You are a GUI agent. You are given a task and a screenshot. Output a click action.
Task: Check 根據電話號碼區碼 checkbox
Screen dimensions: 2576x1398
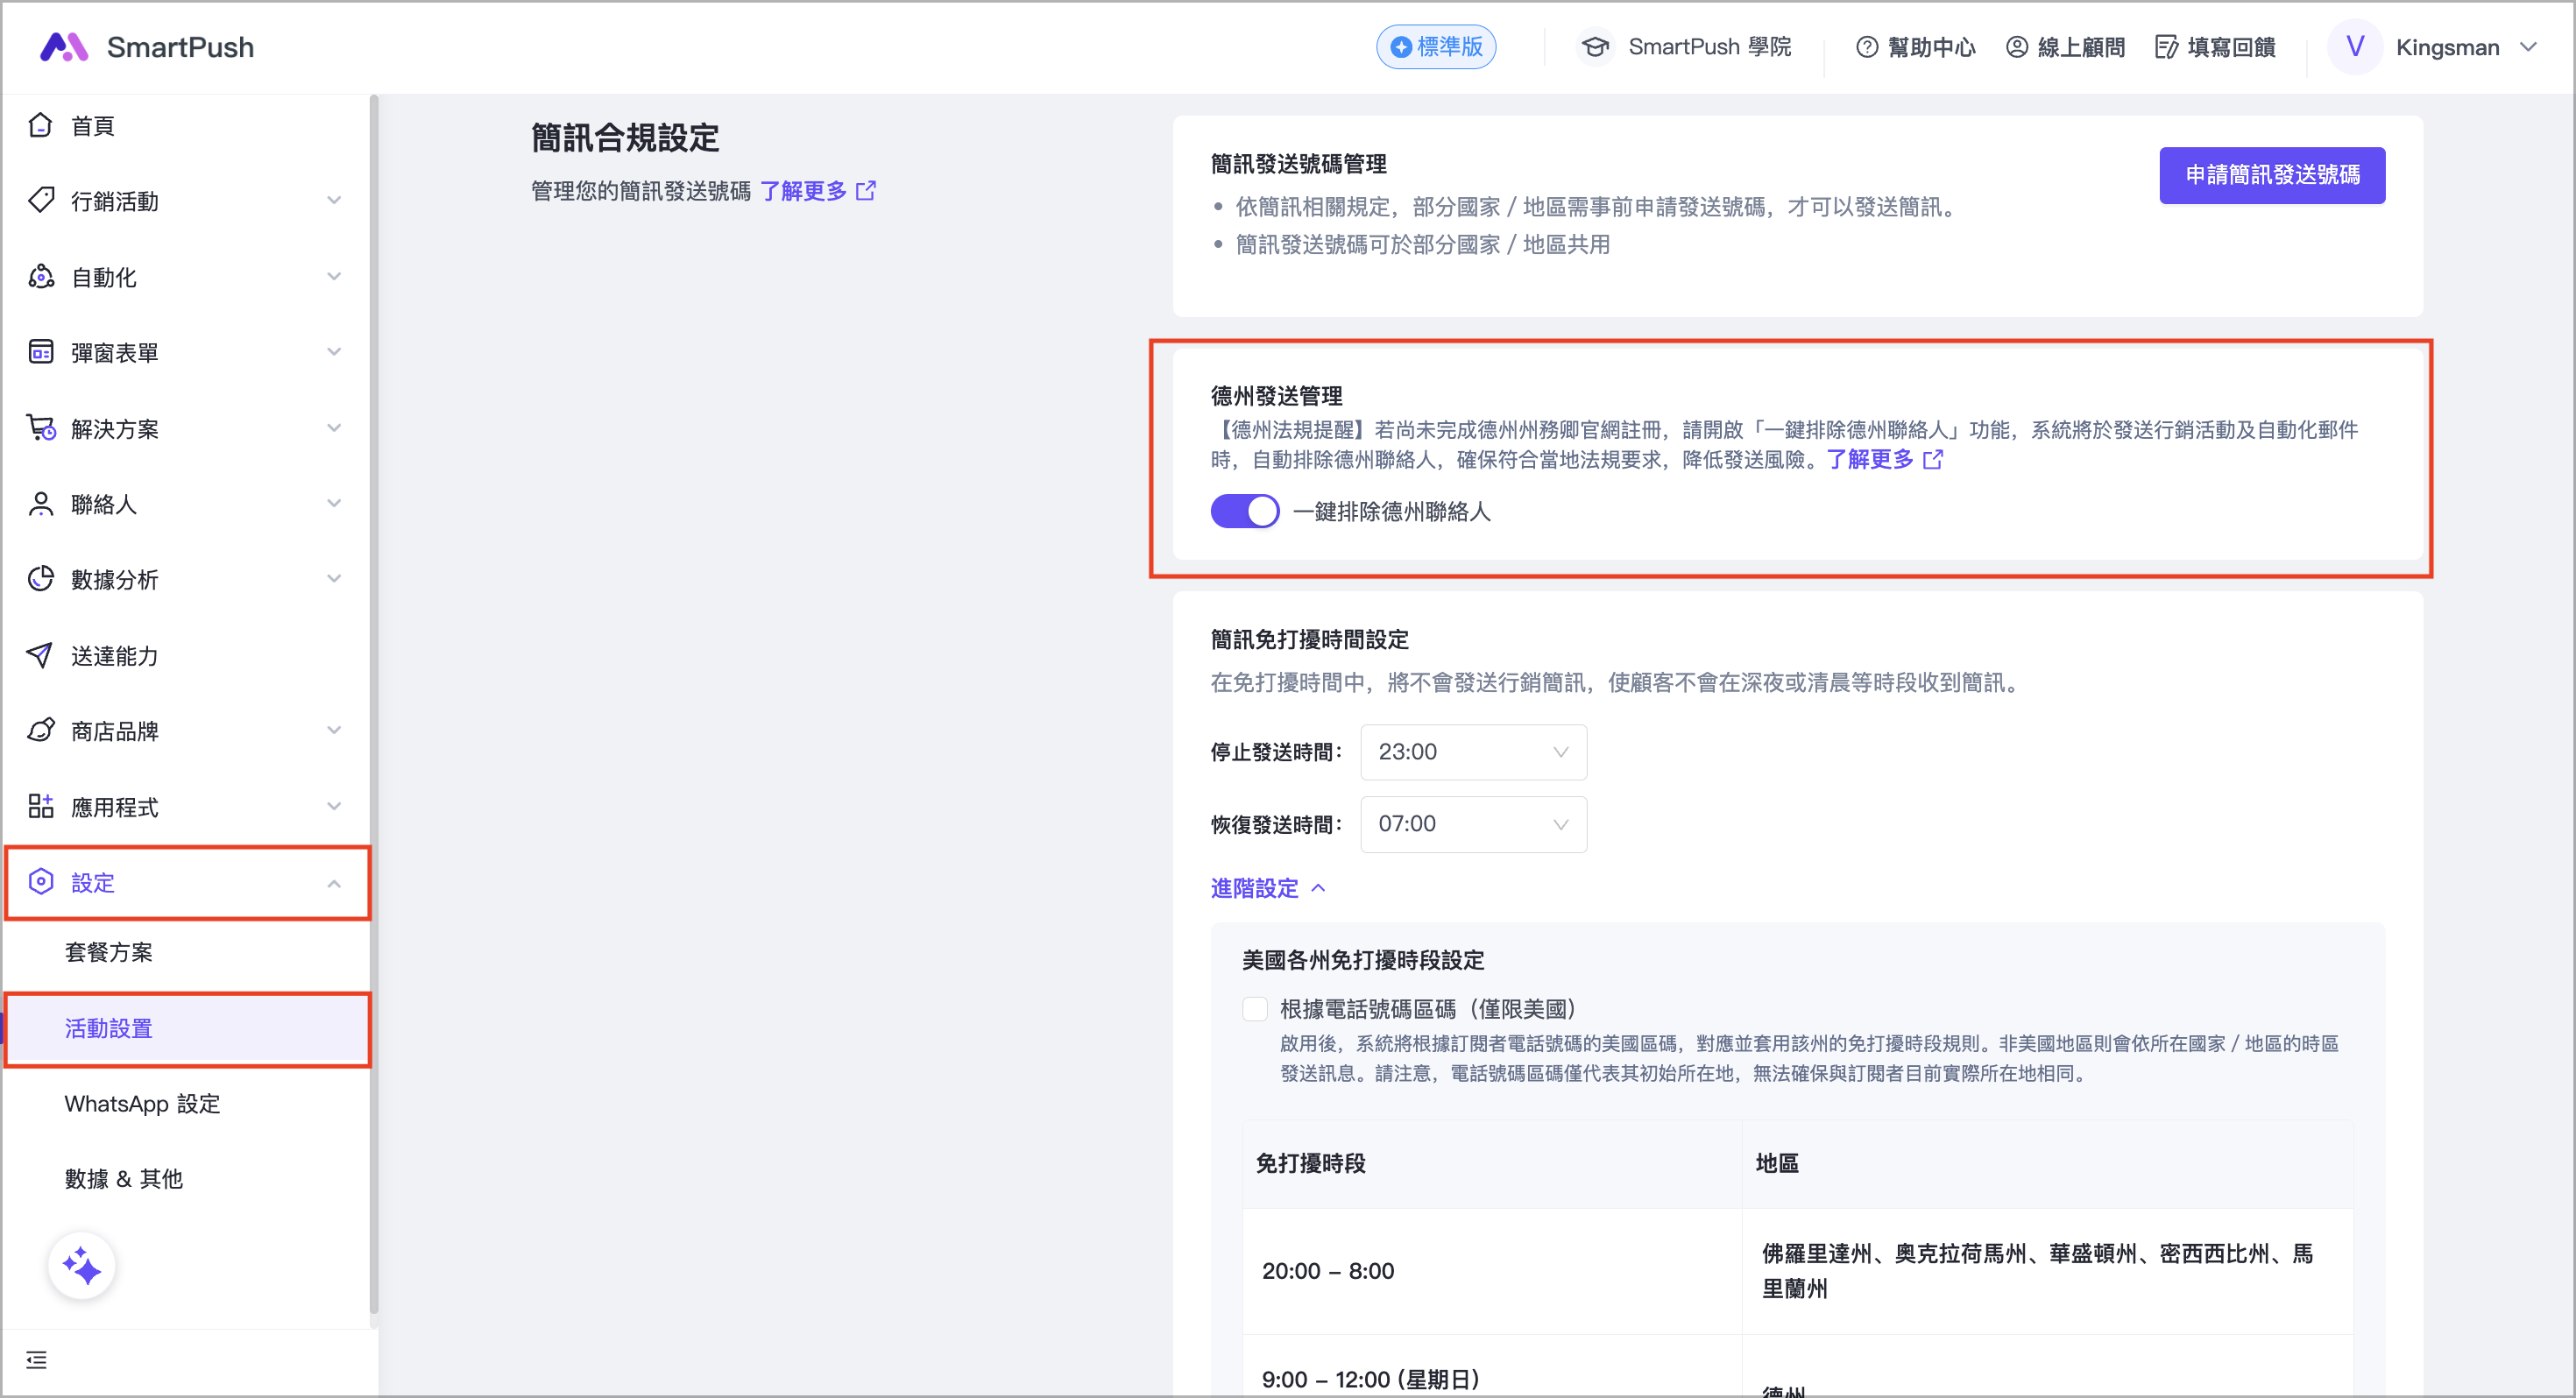[1255, 1008]
